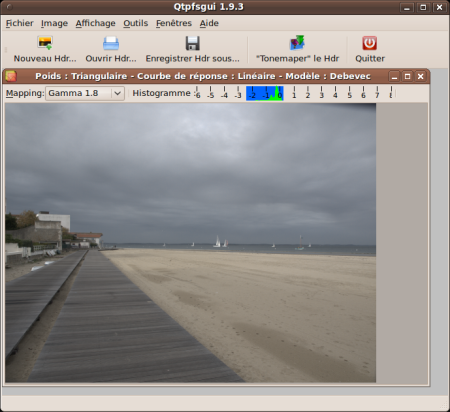Image resolution: width=450 pixels, height=412 pixels.
Task: Click the window menu button in the title bar
Action: [9, 7]
